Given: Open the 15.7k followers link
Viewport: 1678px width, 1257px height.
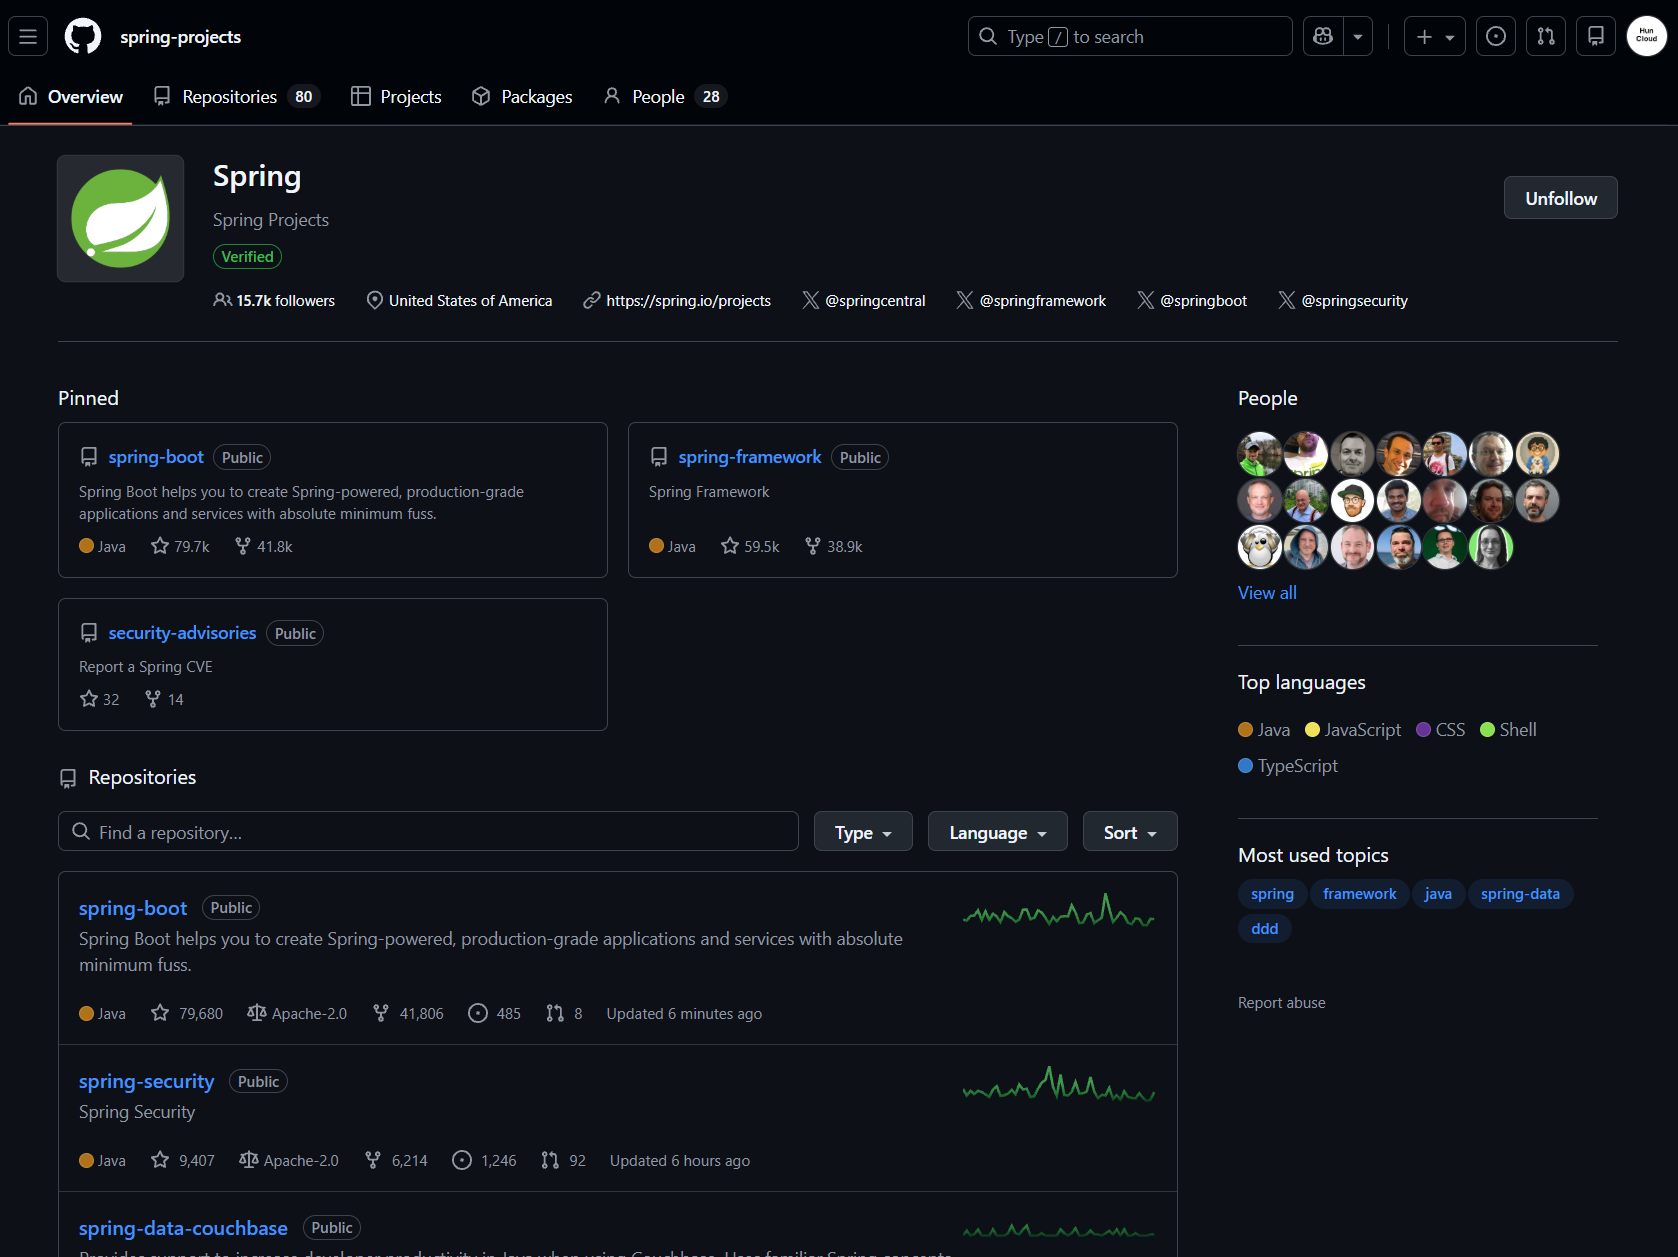Looking at the screenshot, I should coord(274,300).
